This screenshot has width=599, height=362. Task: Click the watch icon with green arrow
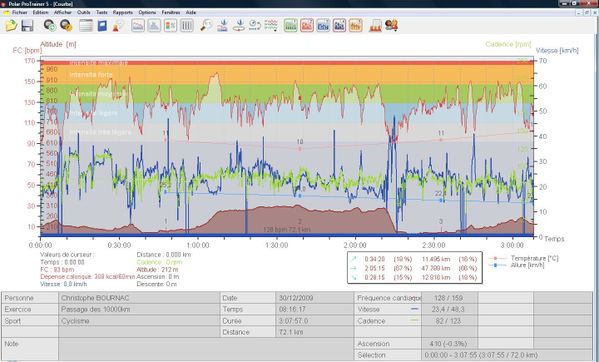(x=50, y=26)
